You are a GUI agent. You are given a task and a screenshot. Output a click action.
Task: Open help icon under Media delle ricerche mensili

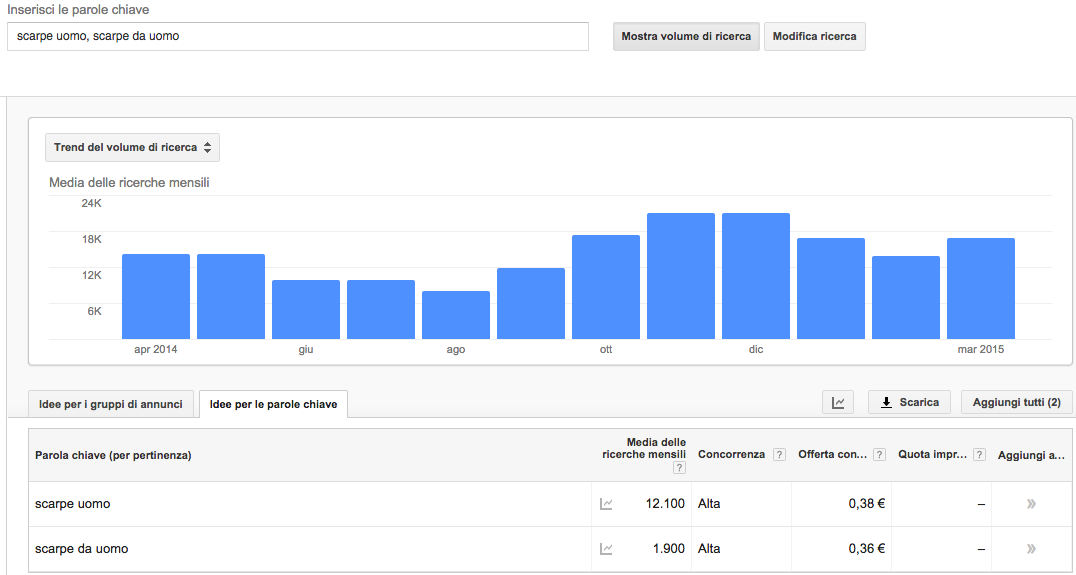(679, 468)
